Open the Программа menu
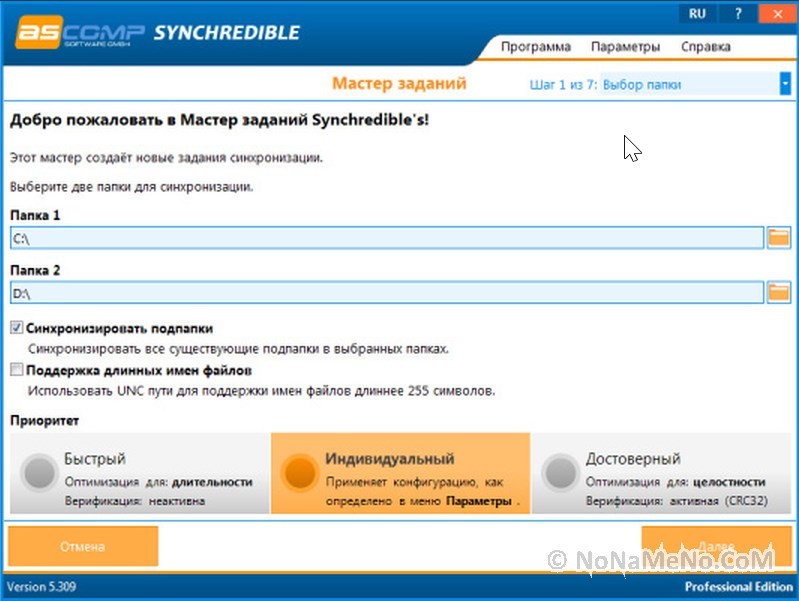 point(536,47)
